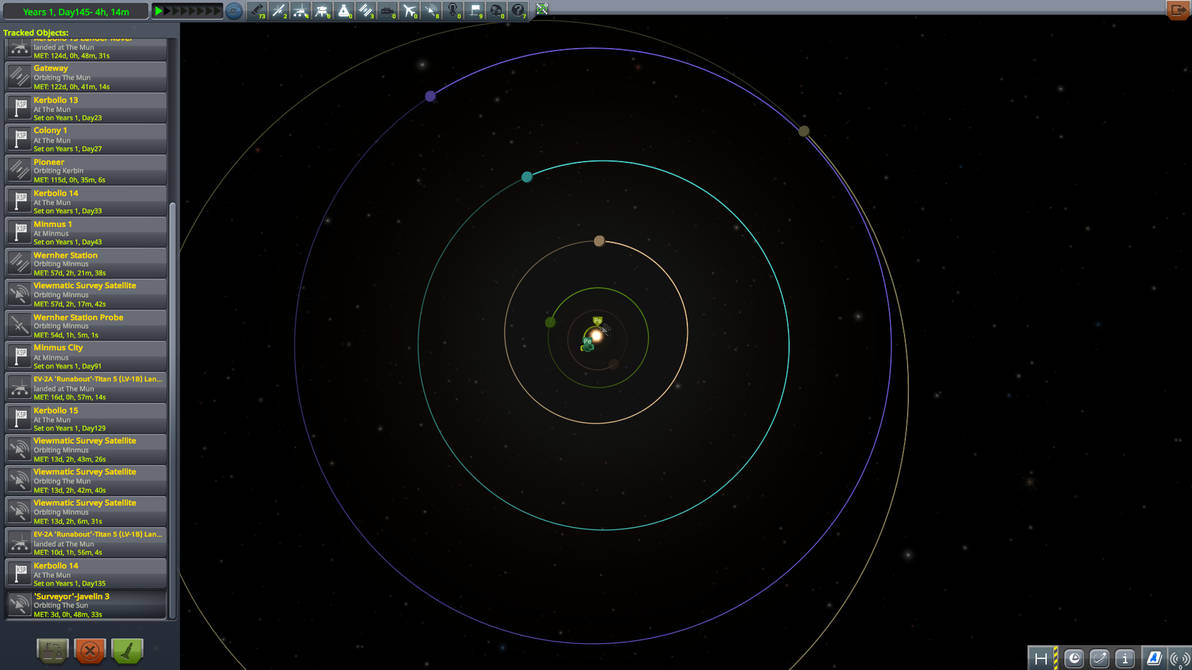Click the clock icon in the bottom-right toolbar
Viewport: 1192px width, 670px height.
tap(1074, 659)
